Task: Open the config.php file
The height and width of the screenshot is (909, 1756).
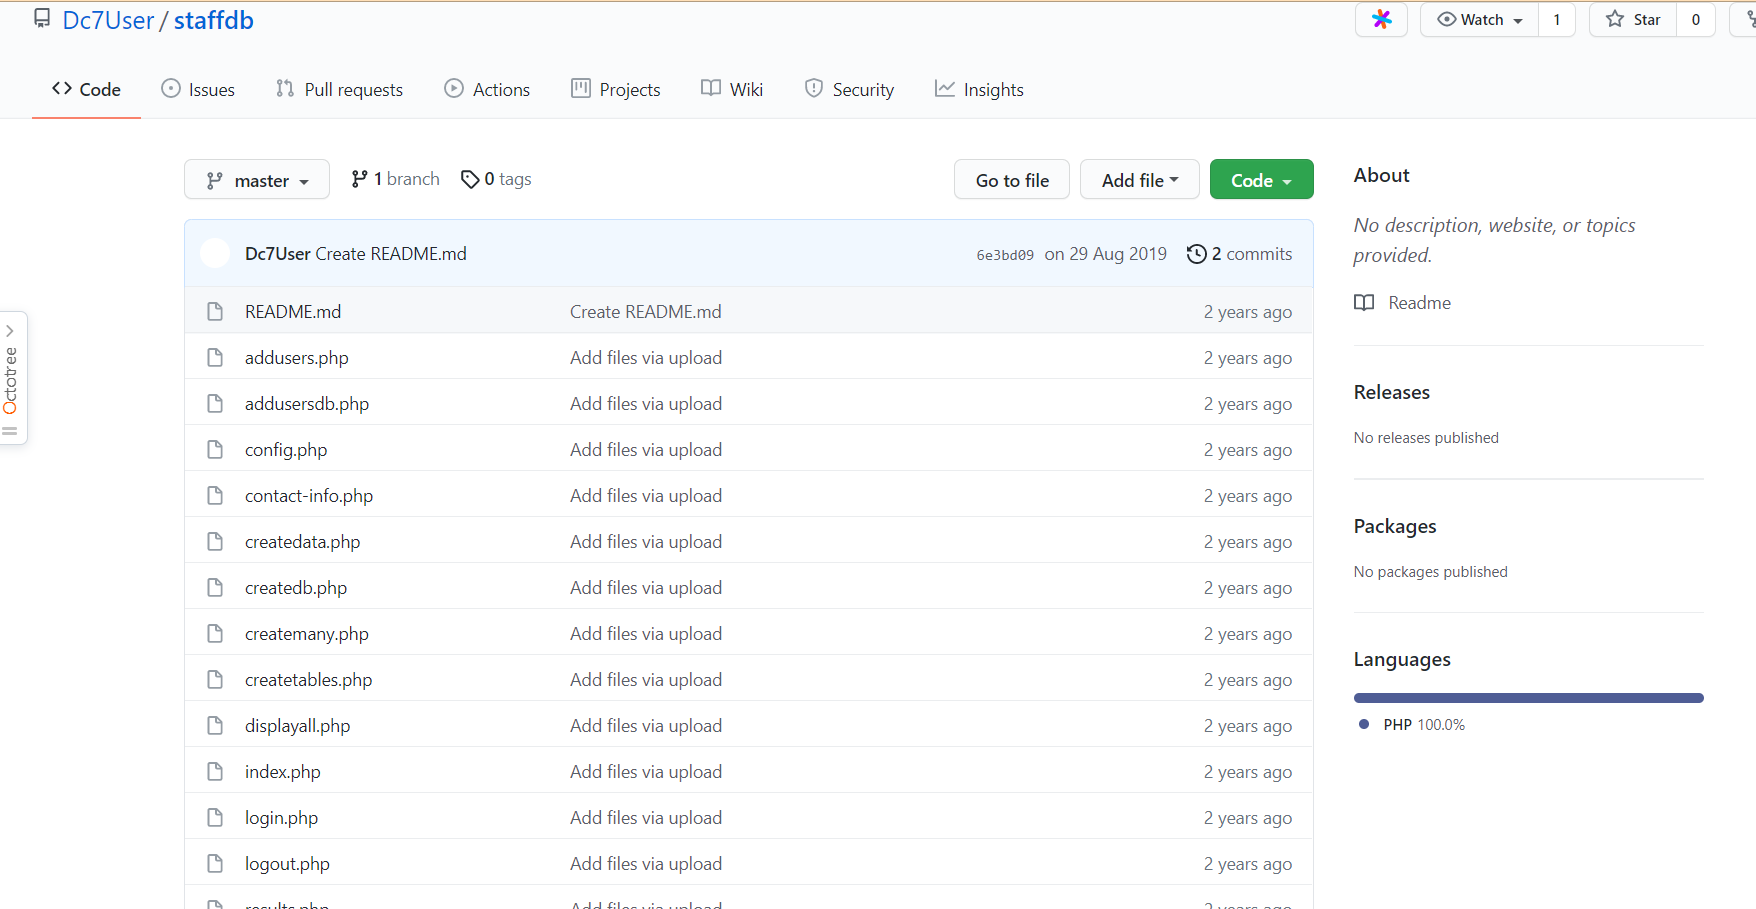Action: (286, 450)
